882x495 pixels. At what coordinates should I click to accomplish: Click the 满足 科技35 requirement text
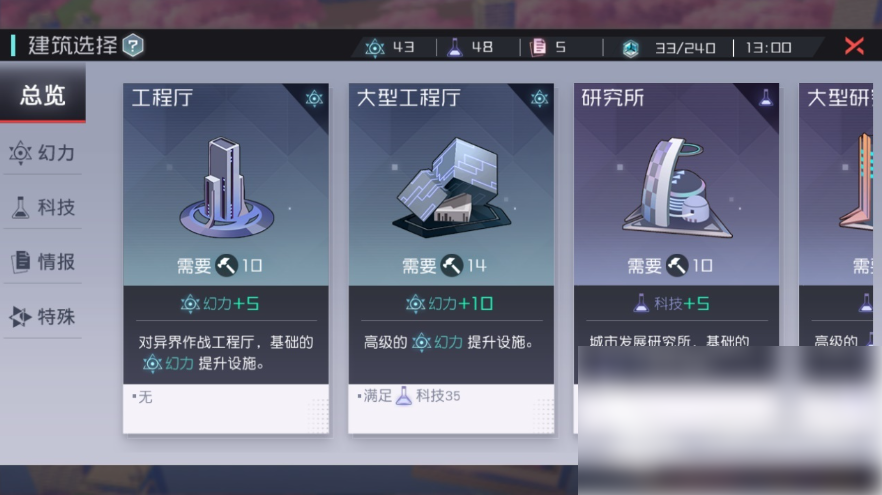tap(409, 396)
